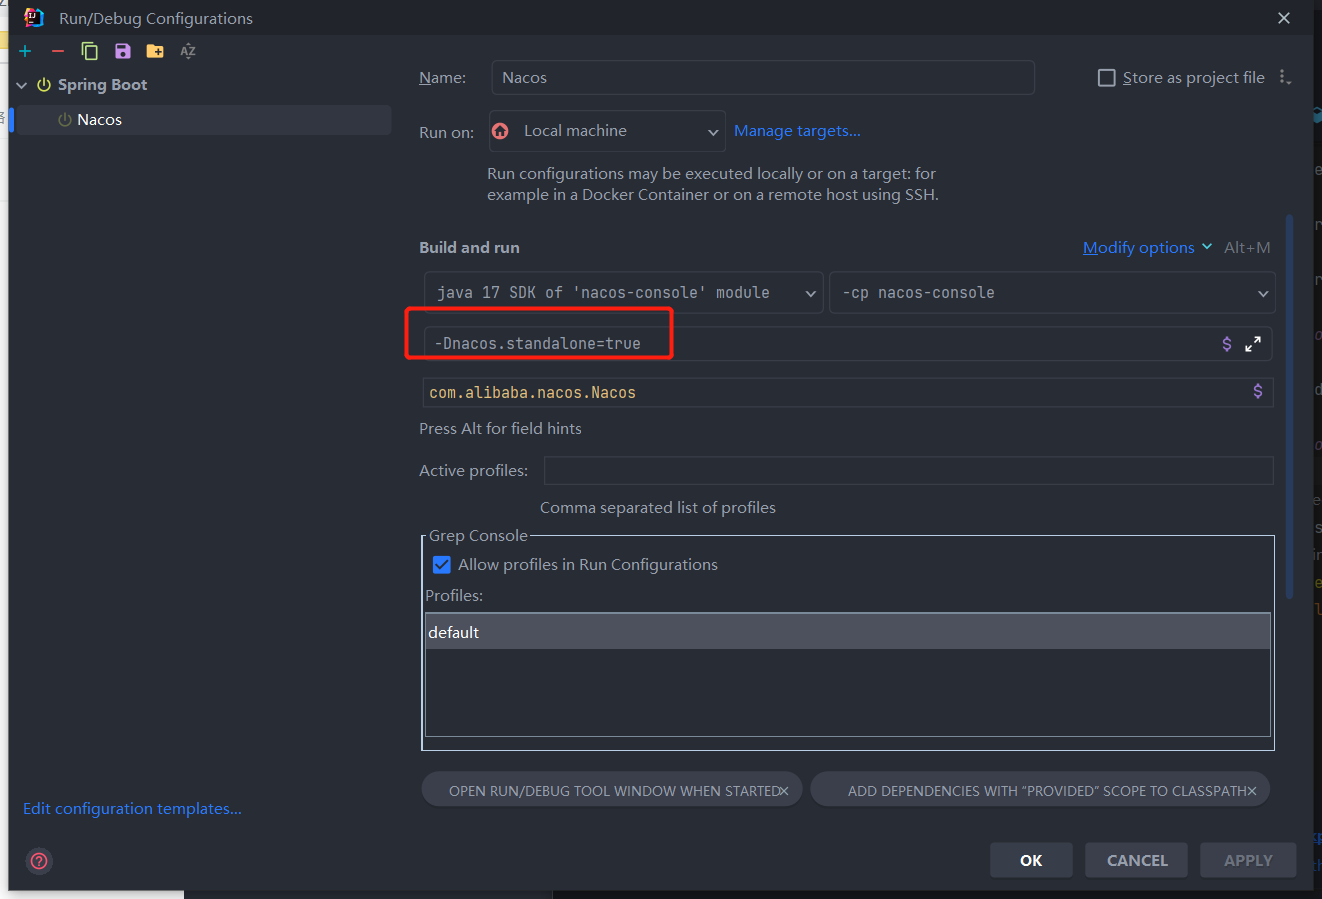Collapse the Spring Boot tree node
This screenshot has height=899, width=1322.
click(x=22, y=85)
